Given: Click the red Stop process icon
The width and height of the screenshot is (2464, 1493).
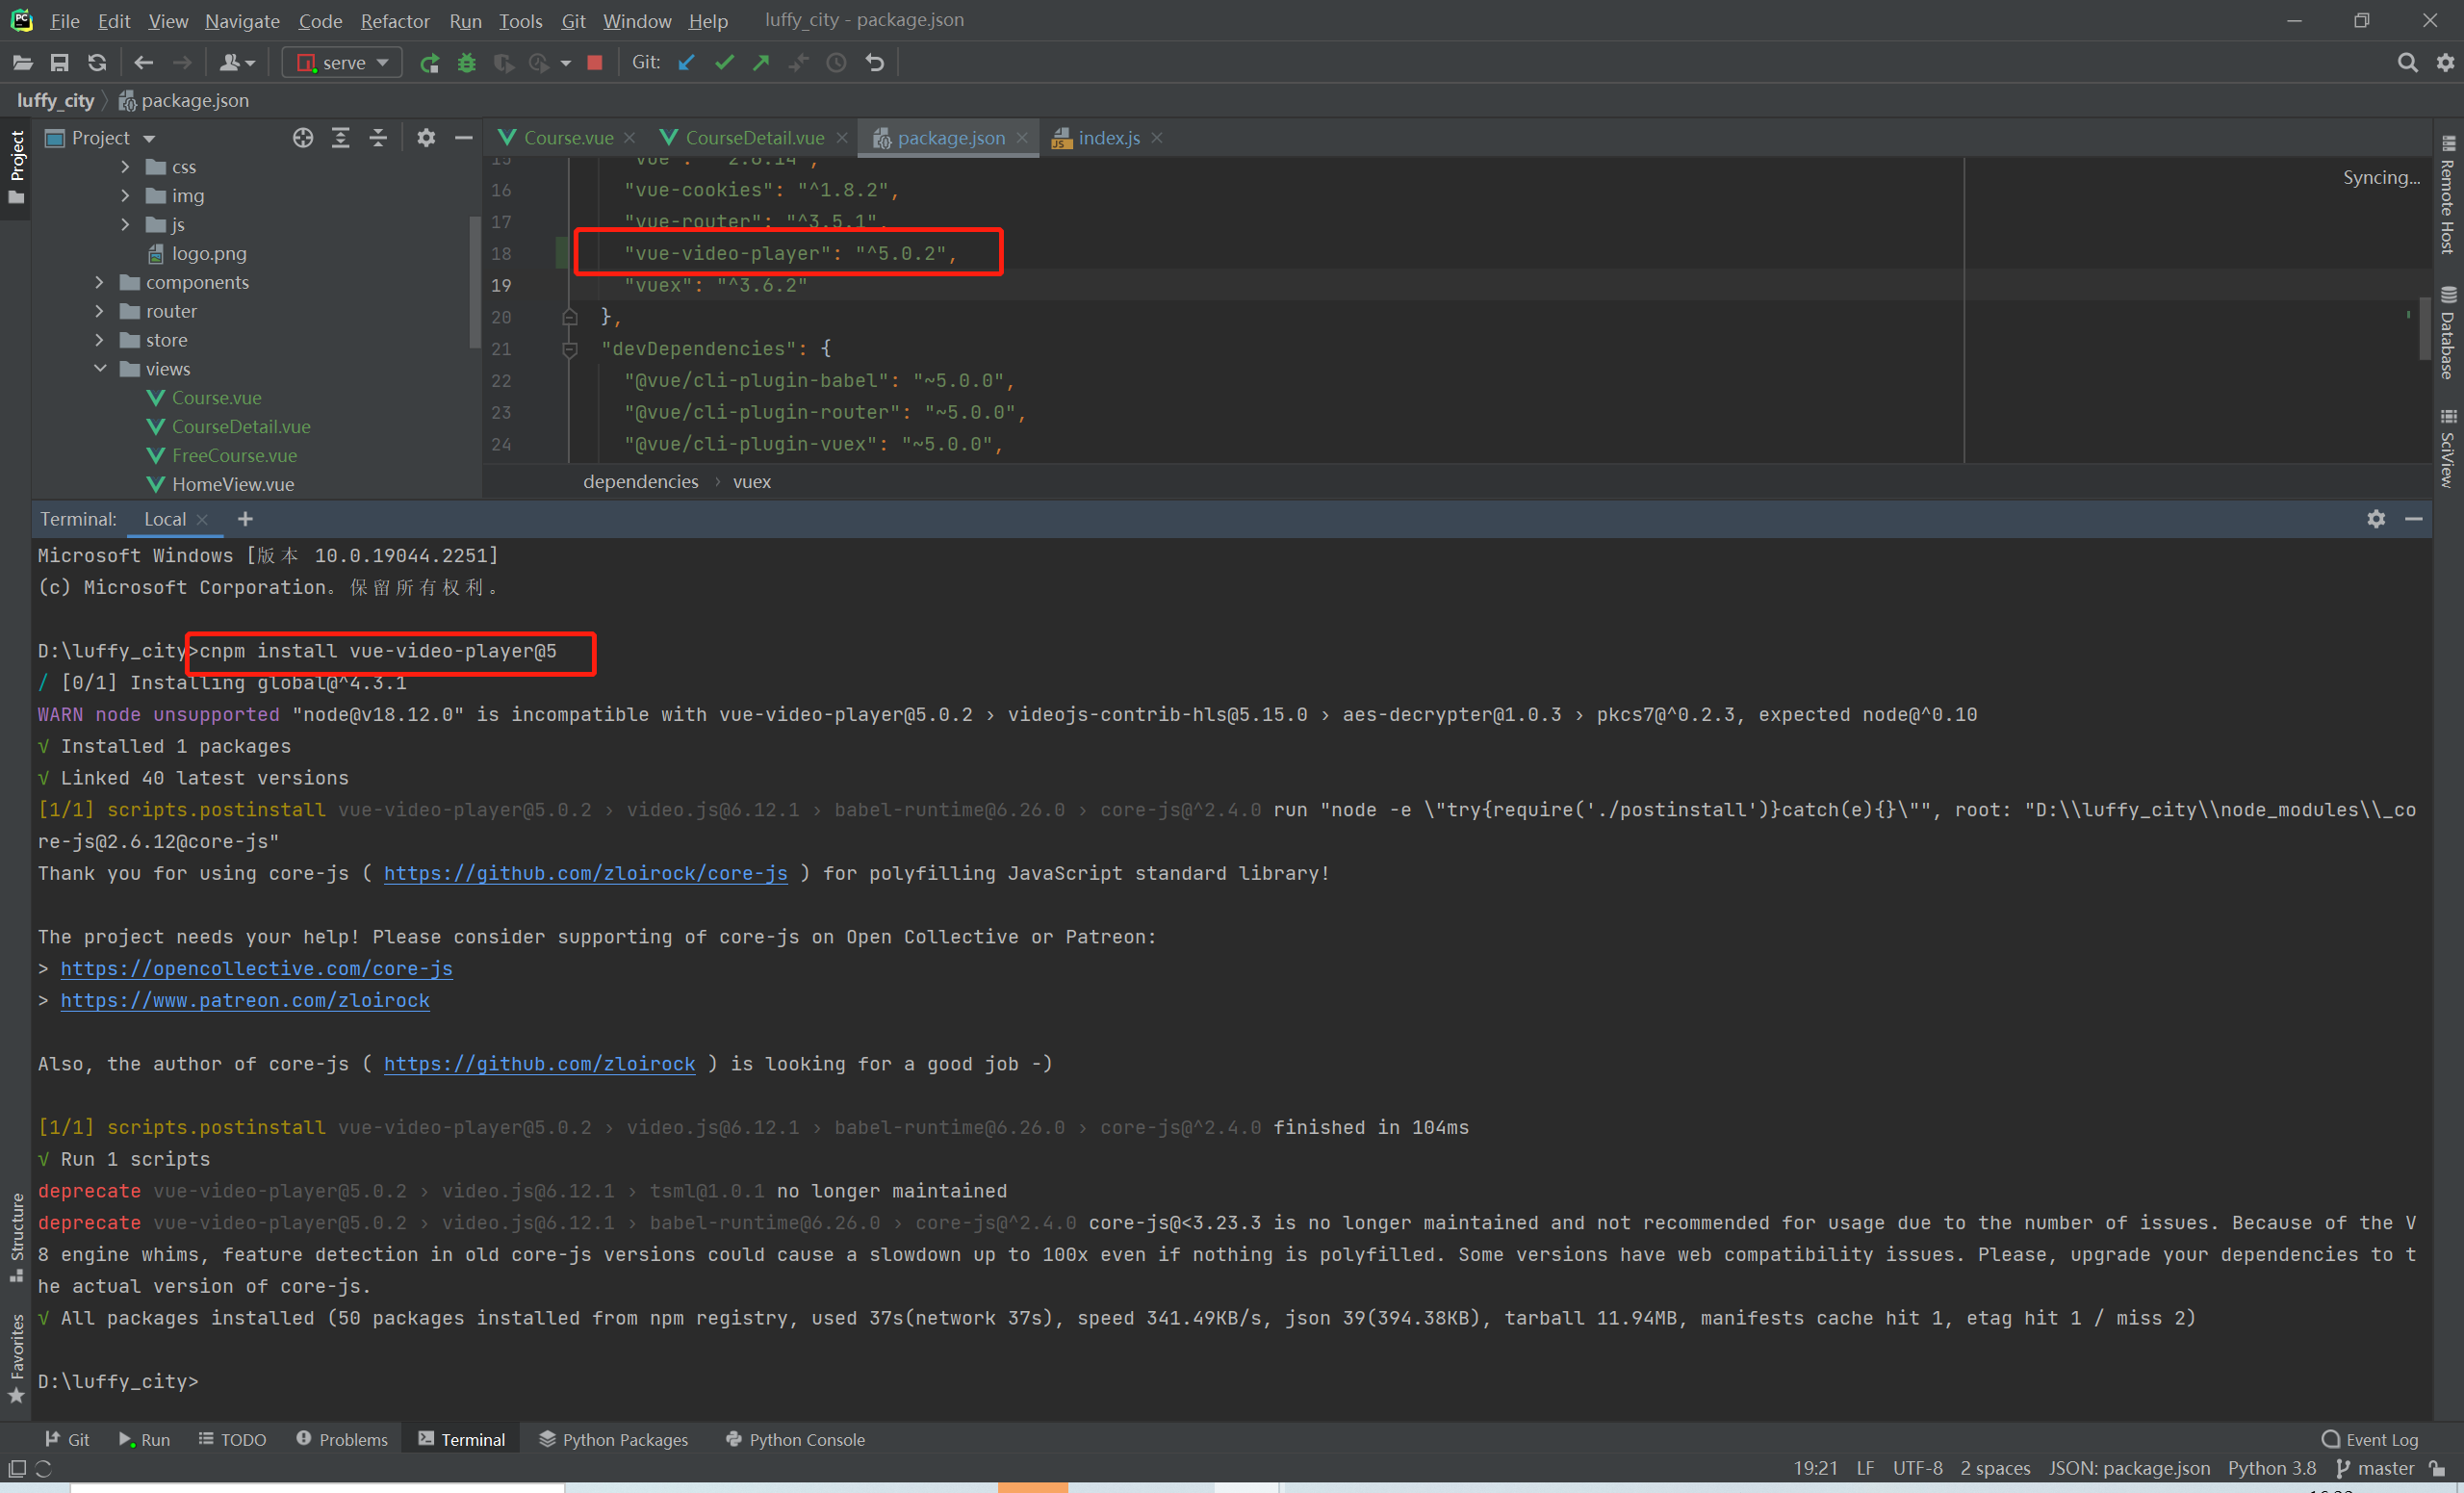Looking at the screenshot, I should pyautogui.click(x=595, y=63).
